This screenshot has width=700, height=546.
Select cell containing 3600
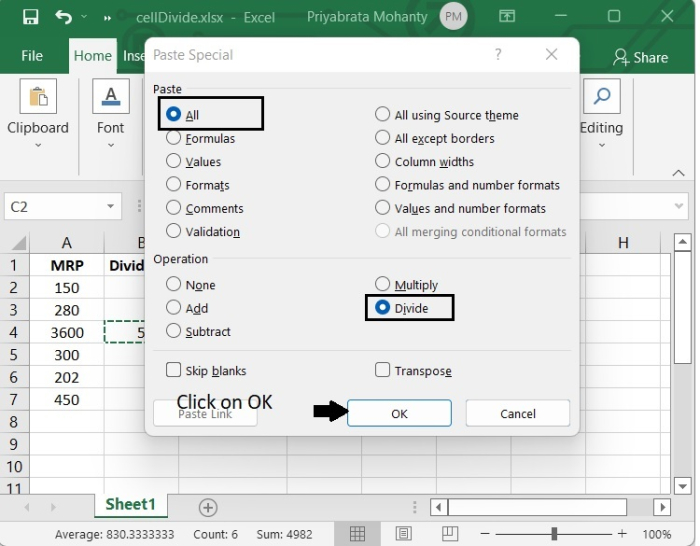tap(67, 333)
